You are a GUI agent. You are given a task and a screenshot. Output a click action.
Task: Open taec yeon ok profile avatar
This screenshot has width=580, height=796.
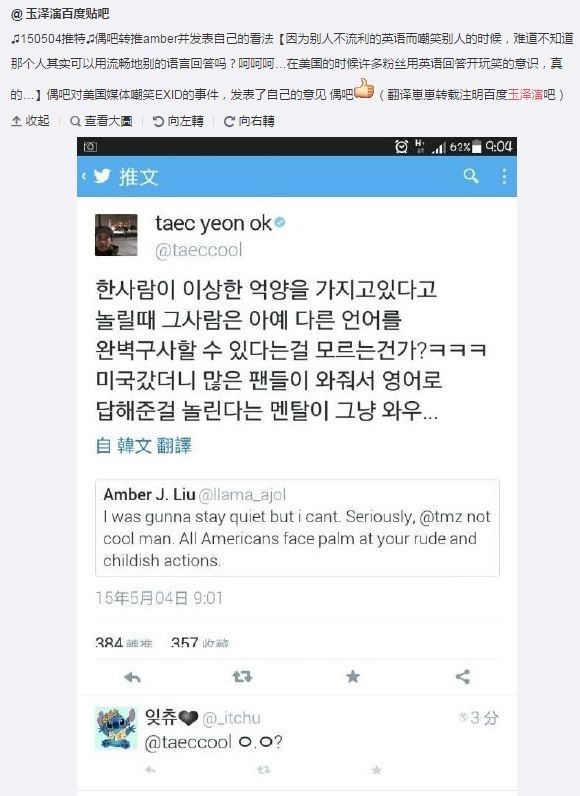116,235
